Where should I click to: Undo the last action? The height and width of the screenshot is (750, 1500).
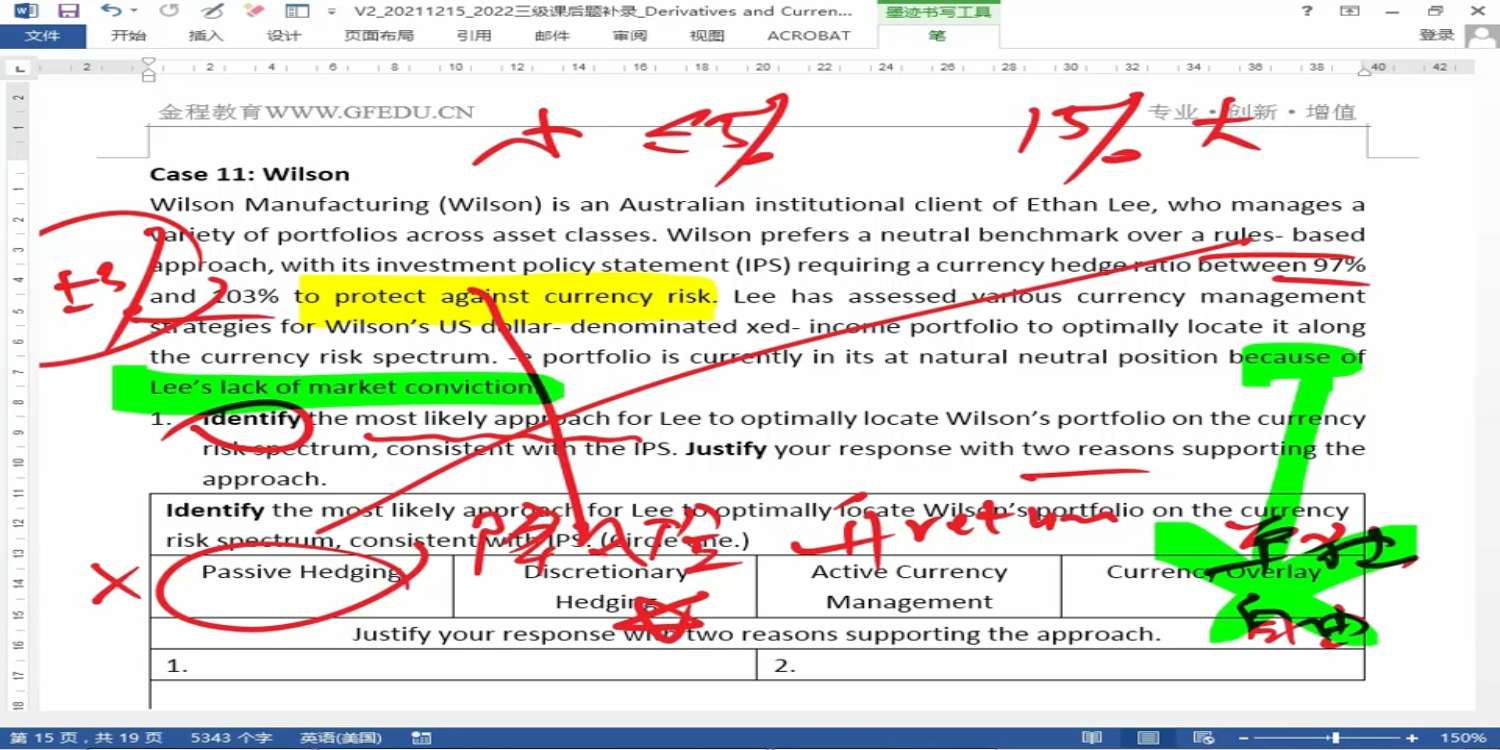[x=110, y=11]
